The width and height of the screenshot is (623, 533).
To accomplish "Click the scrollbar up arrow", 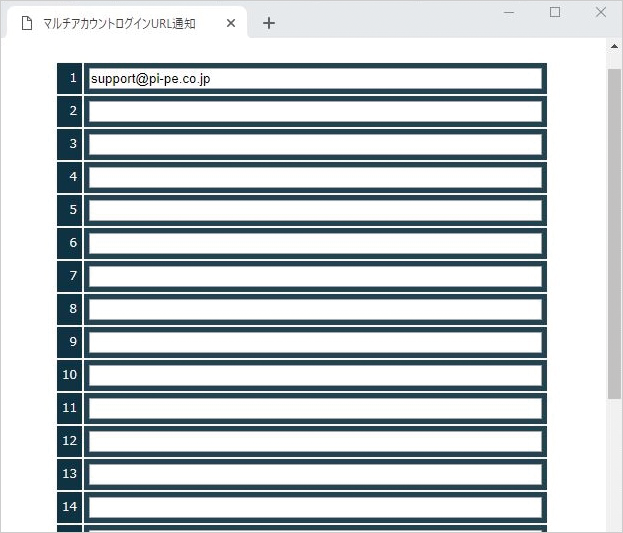I will (x=614, y=46).
